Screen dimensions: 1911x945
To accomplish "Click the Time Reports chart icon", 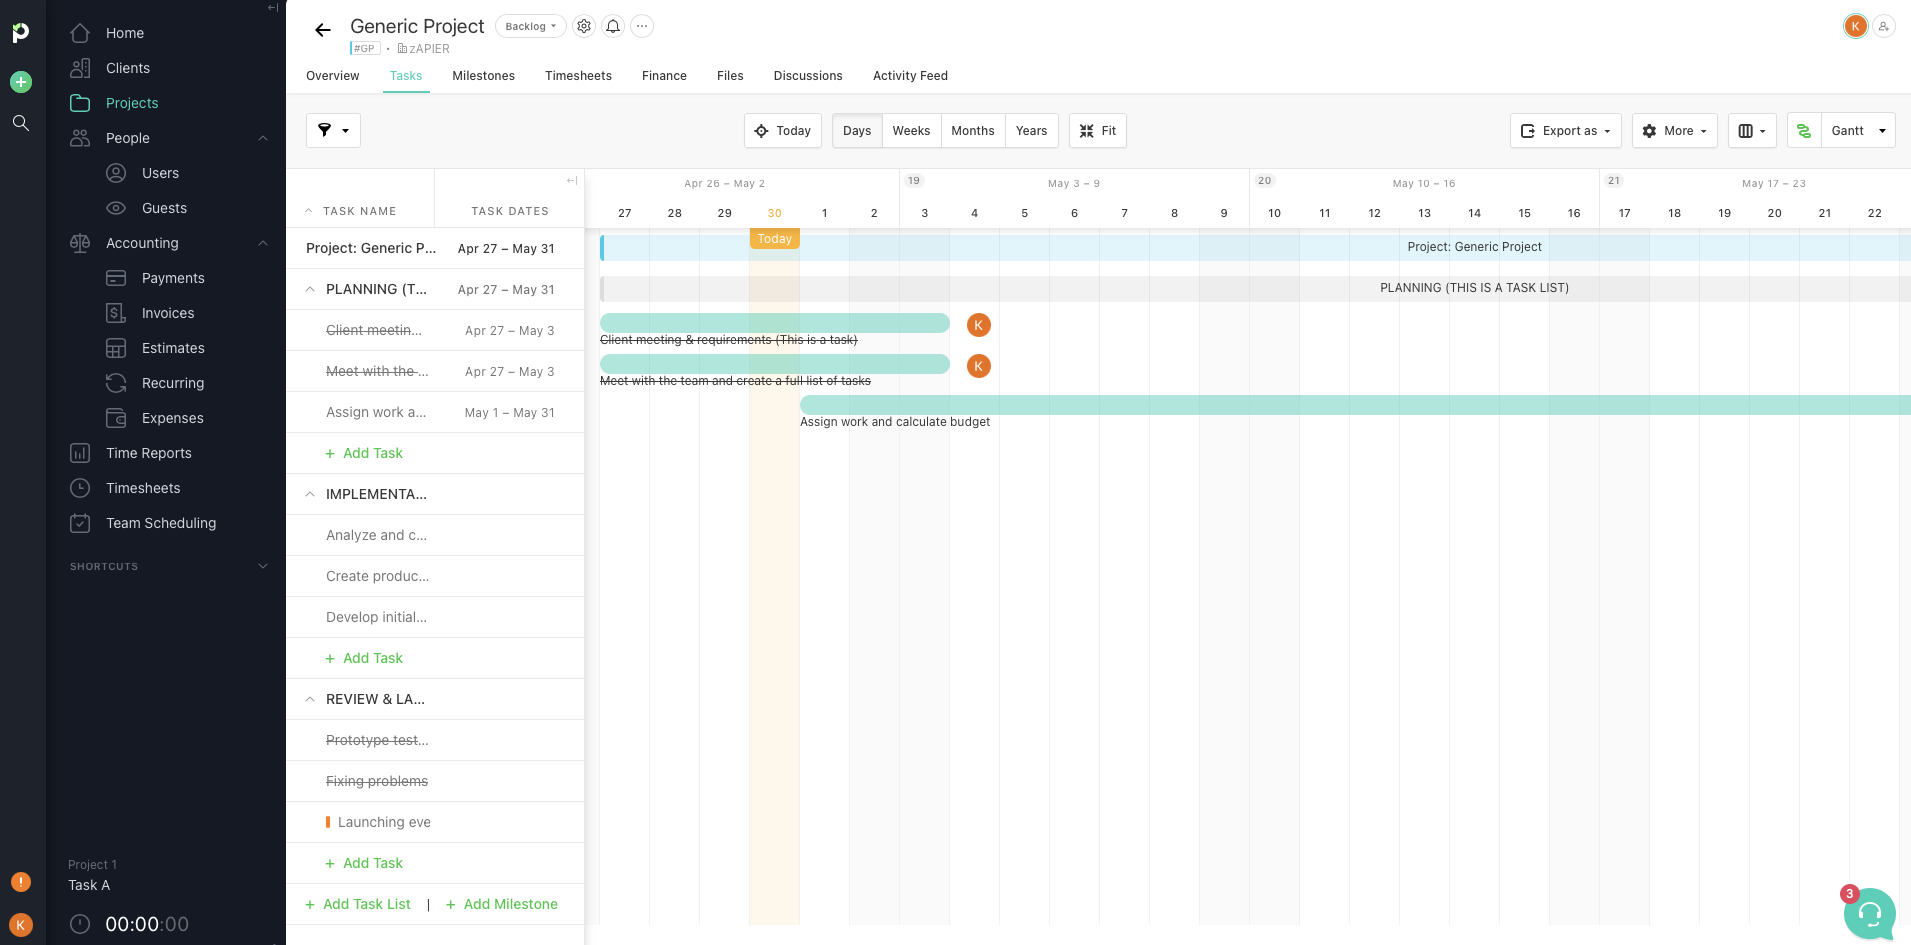I will (80, 453).
